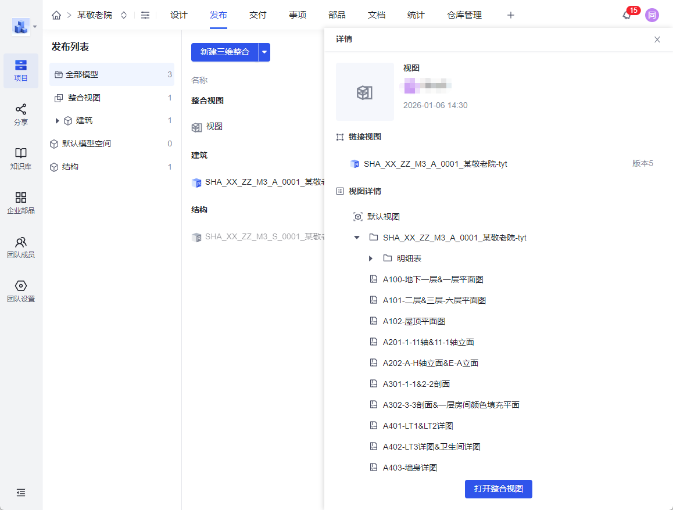
Task: Click the add new tab plus icon
Action: pyautogui.click(x=511, y=15)
